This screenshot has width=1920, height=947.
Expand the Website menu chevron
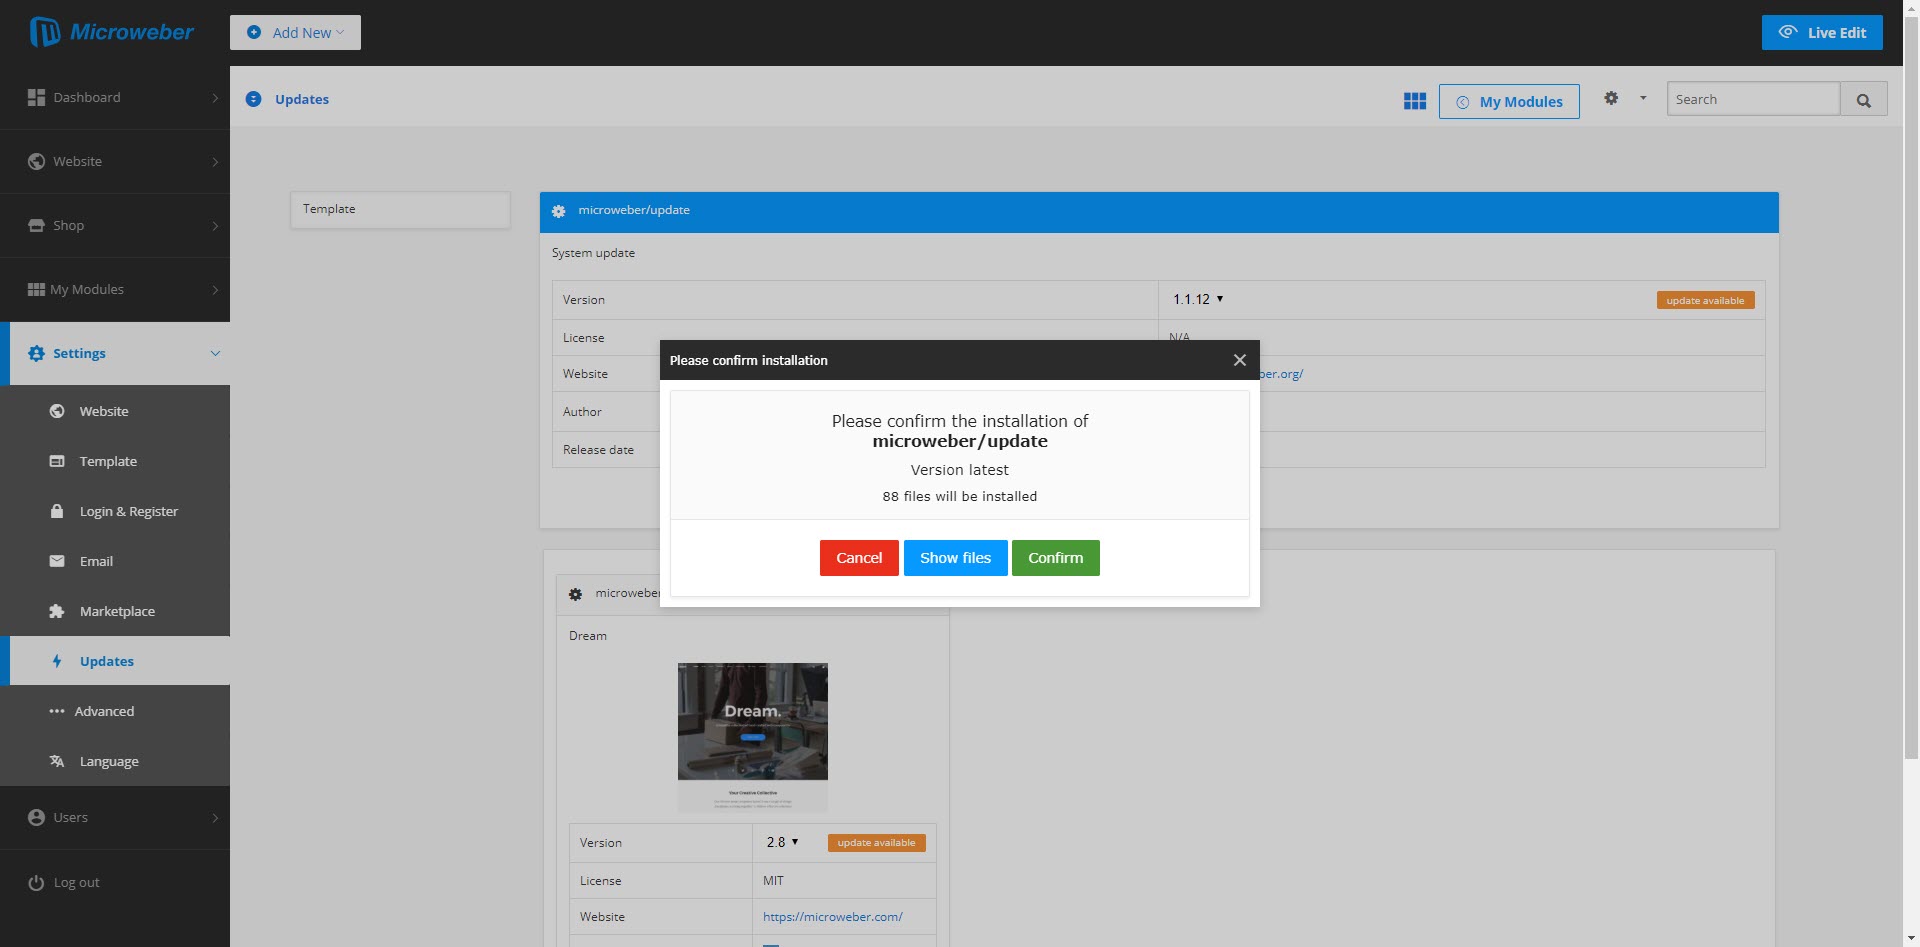215,161
